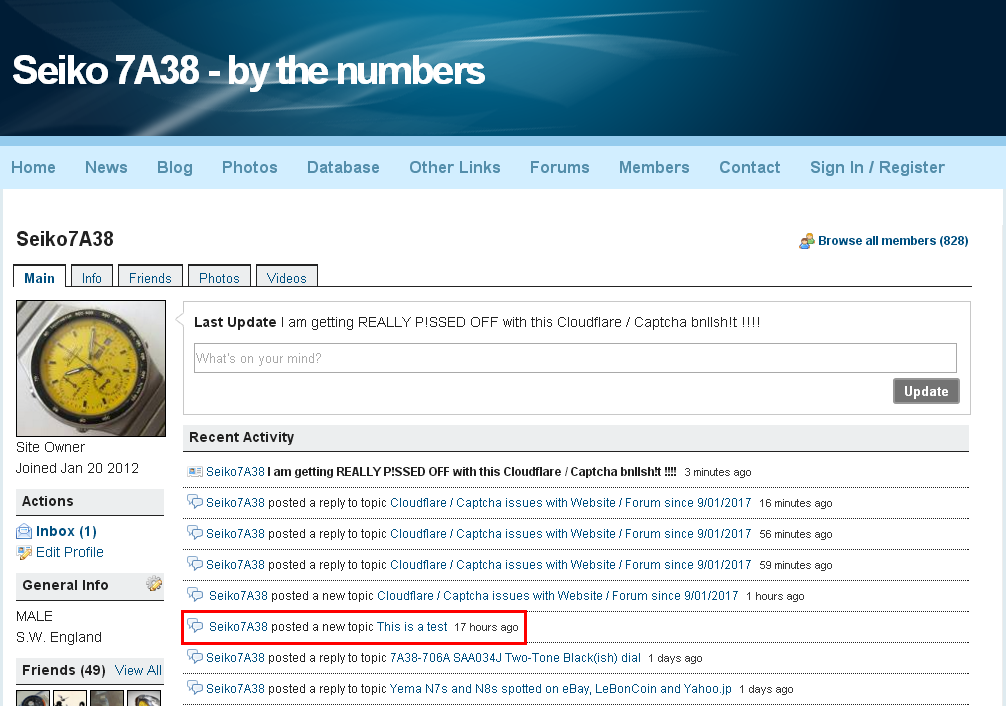Click the Edit Profile link
Image resolution: width=1006 pixels, height=706 pixels.
pyautogui.click(x=69, y=552)
